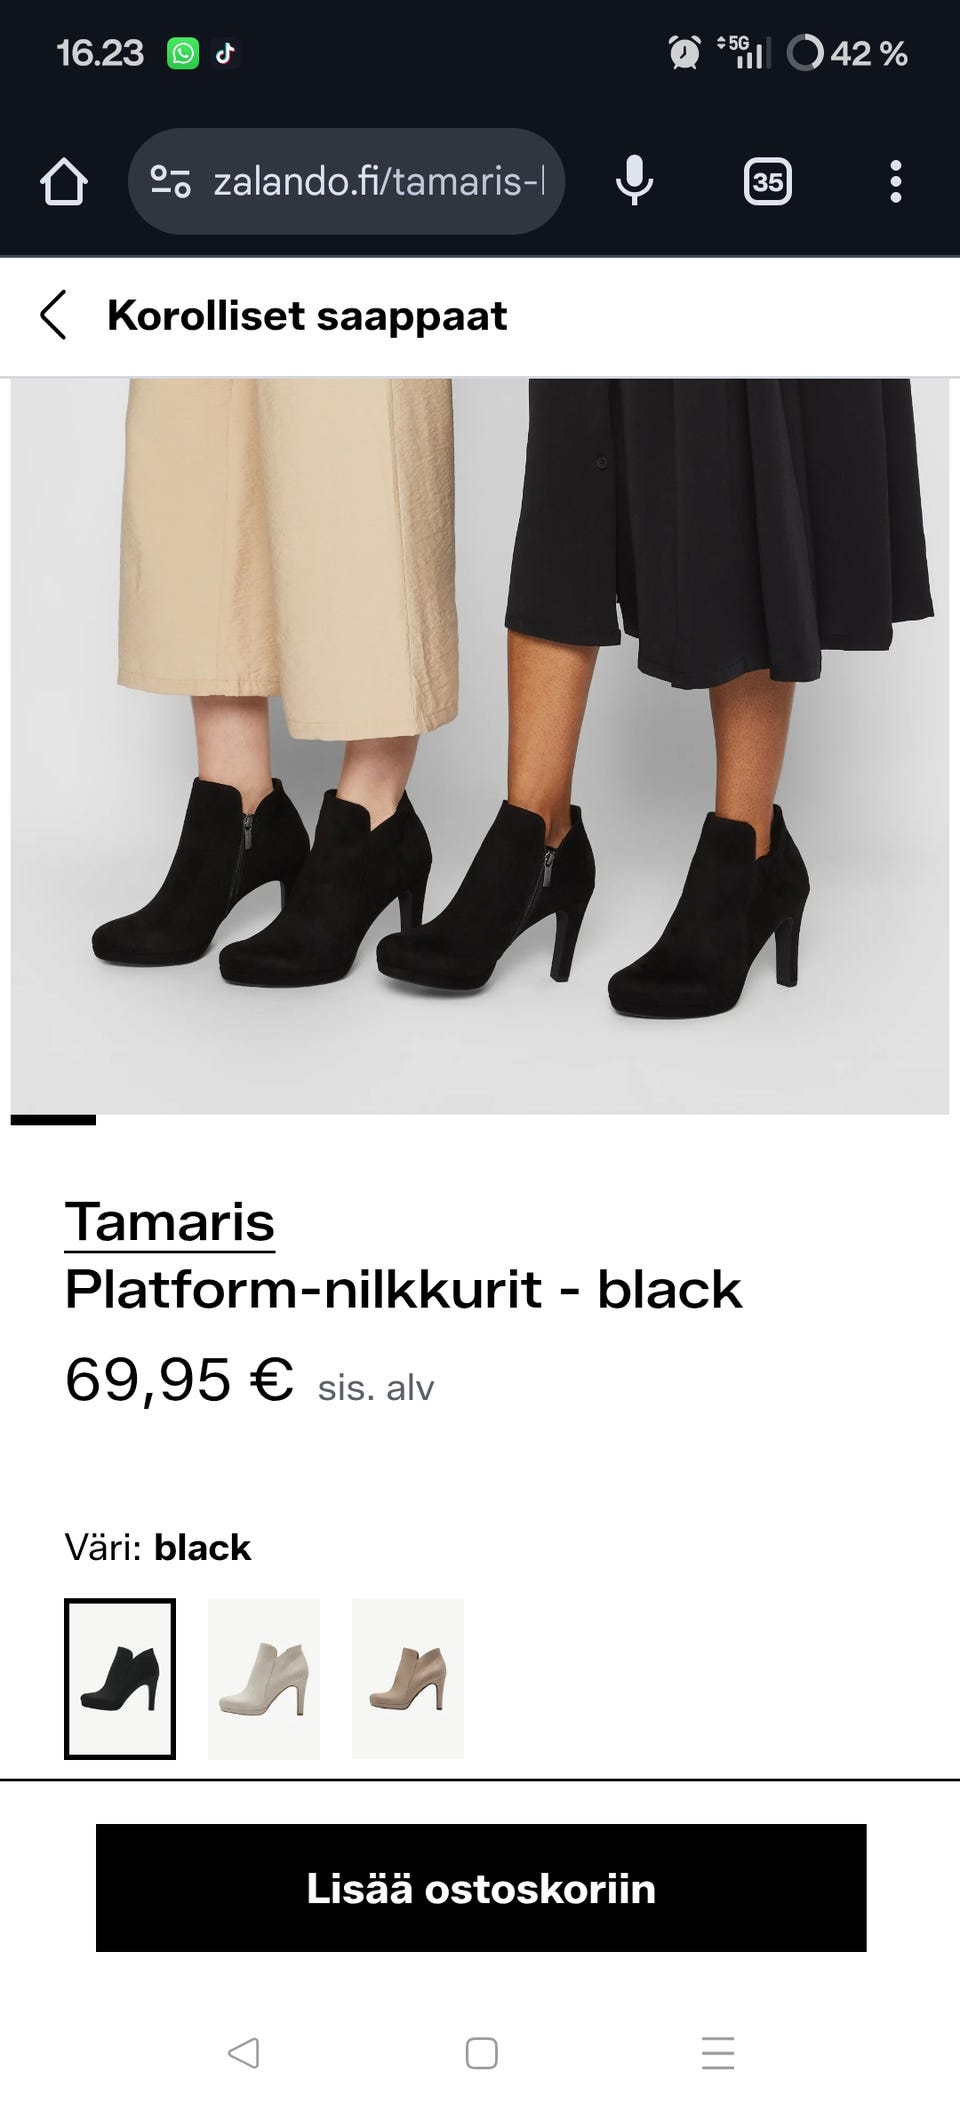Open site settings icon in address bar
Screen dimensions: 960x2112
coord(170,182)
